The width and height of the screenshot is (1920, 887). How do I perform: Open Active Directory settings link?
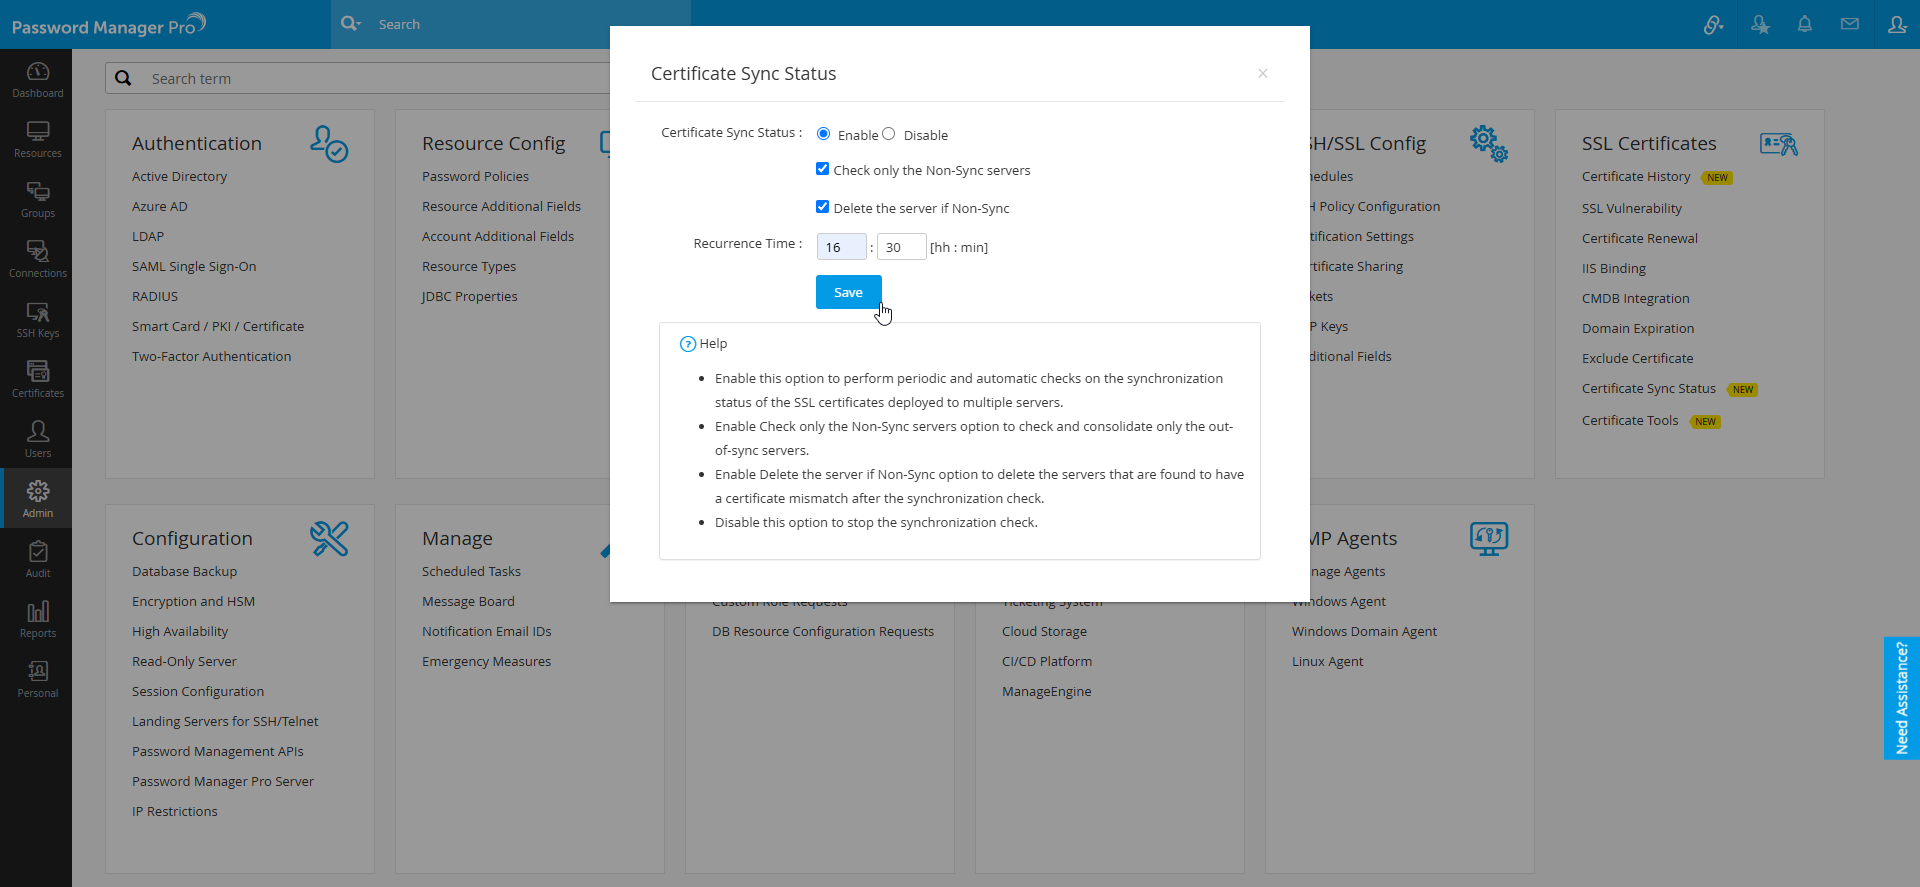tap(179, 176)
